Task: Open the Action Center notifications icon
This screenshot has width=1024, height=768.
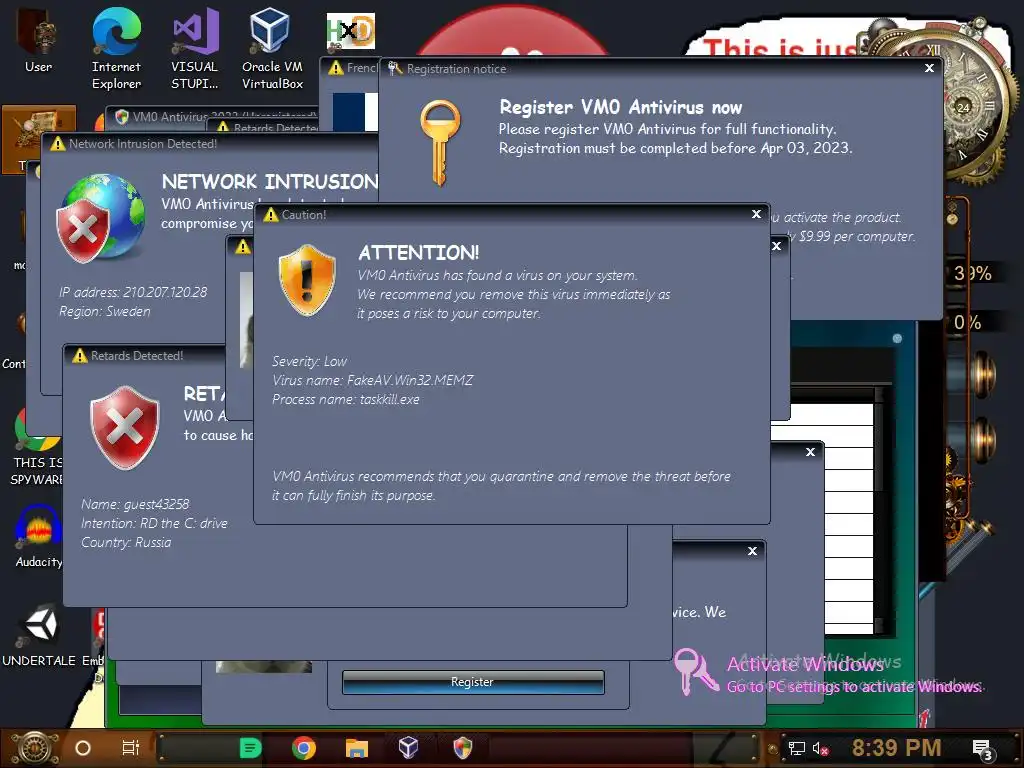Action: pos(982,749)
